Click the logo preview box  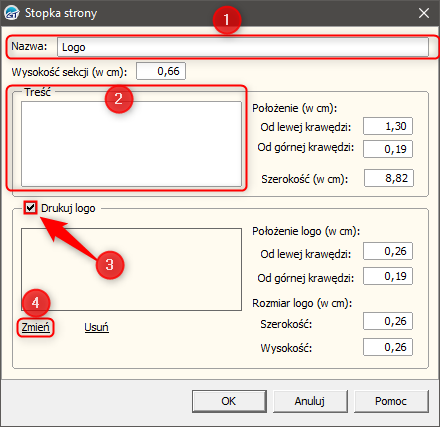131,269
